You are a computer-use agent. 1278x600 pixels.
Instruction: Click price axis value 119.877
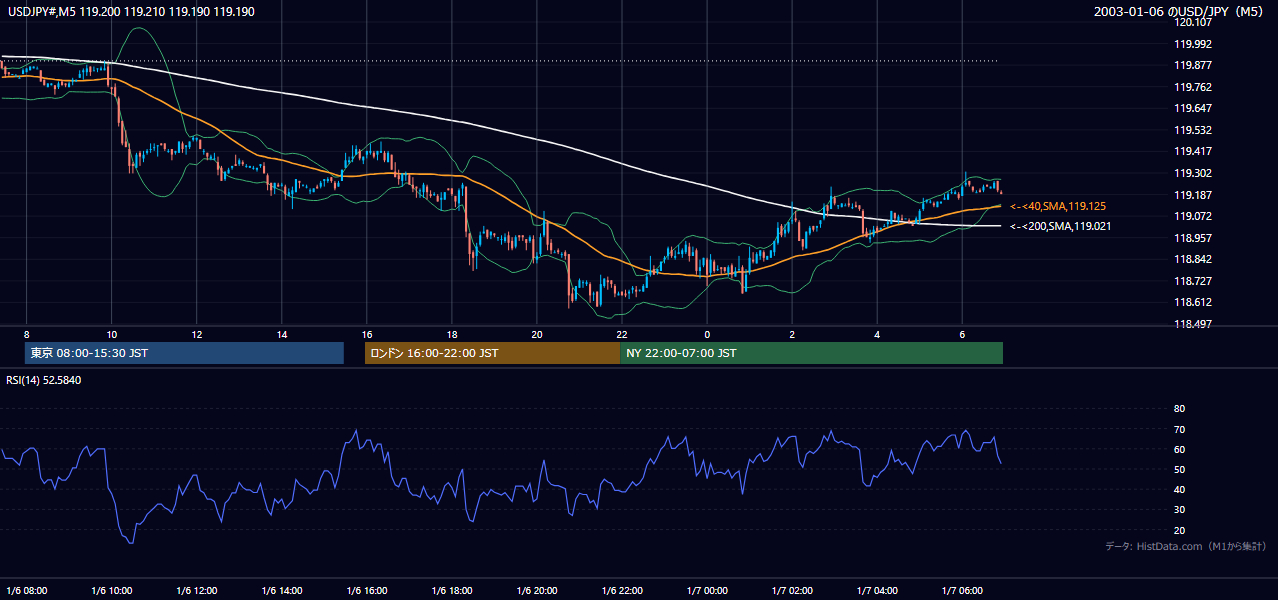point(1193,65)
